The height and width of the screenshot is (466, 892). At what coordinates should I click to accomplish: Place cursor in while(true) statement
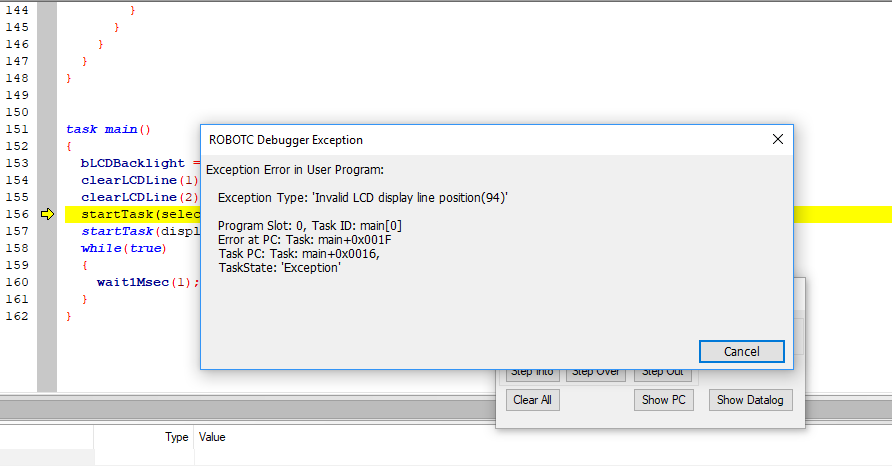click(123, 248)
